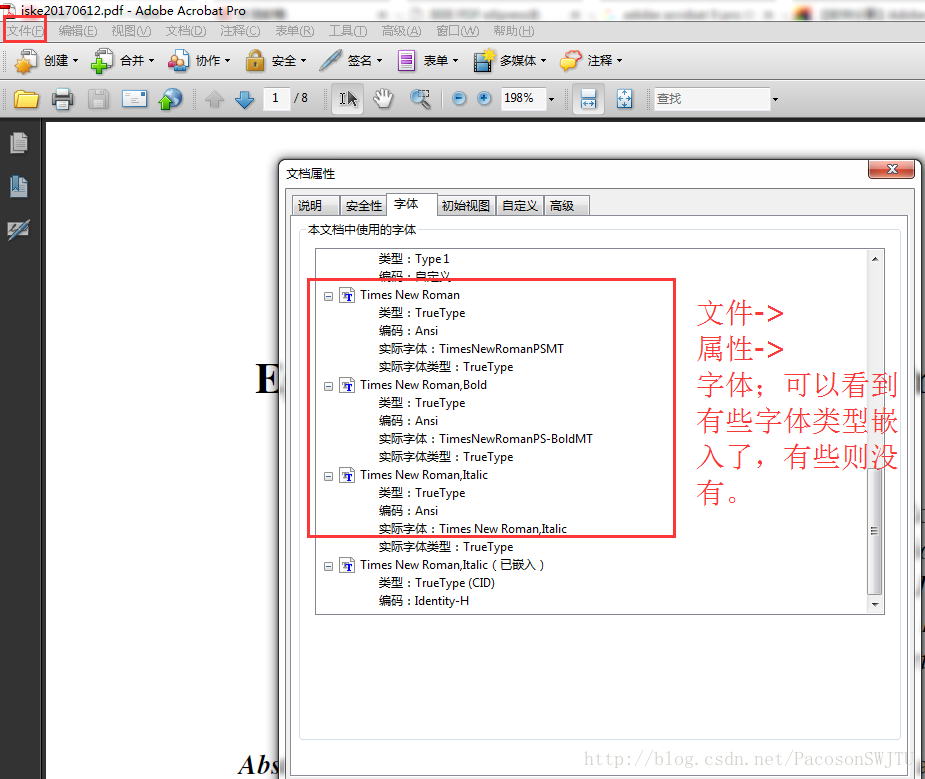The width and height of the screenshot is (925, 779).
Task: Close the 文档属性 dialog
Action: point(891,169)
